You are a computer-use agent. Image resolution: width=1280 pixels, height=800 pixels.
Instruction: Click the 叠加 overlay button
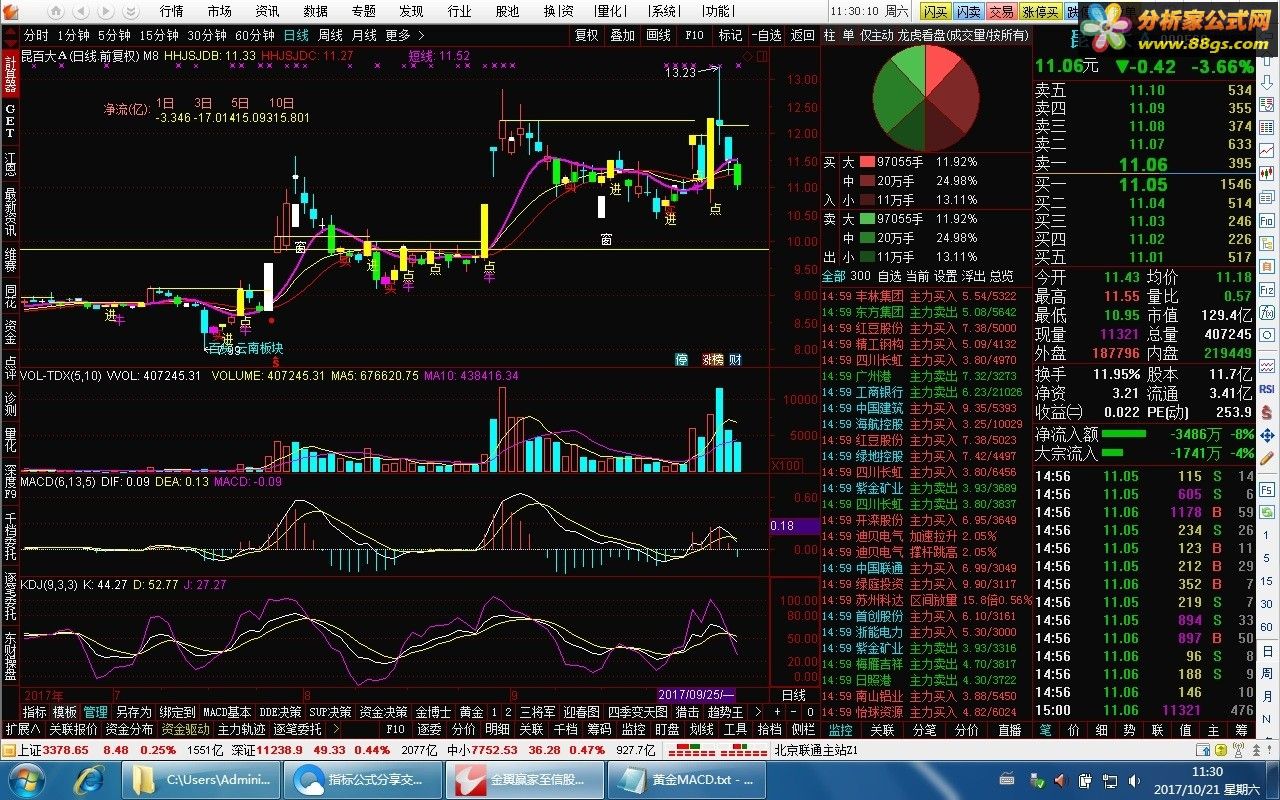(x=622, y=35)
